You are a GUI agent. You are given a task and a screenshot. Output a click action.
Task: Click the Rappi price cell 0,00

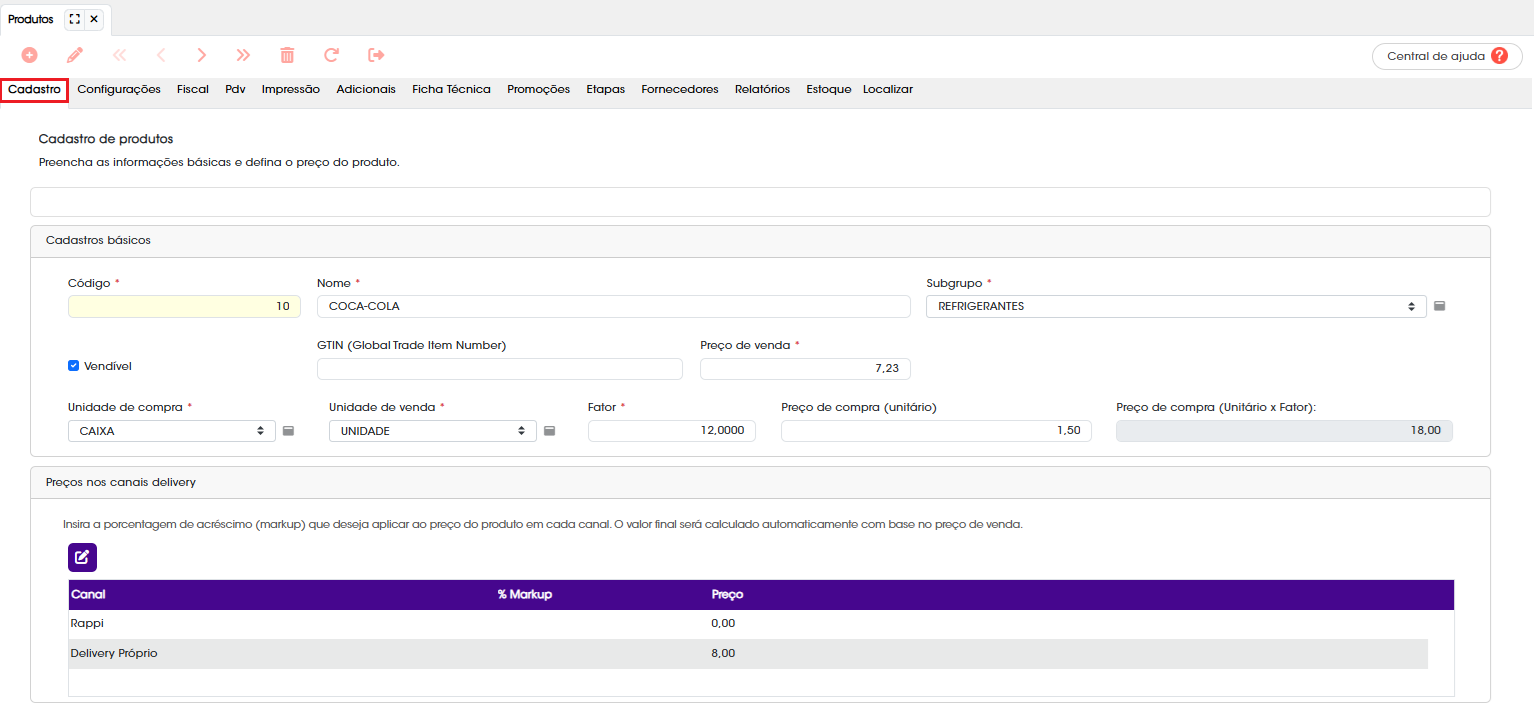723,624
